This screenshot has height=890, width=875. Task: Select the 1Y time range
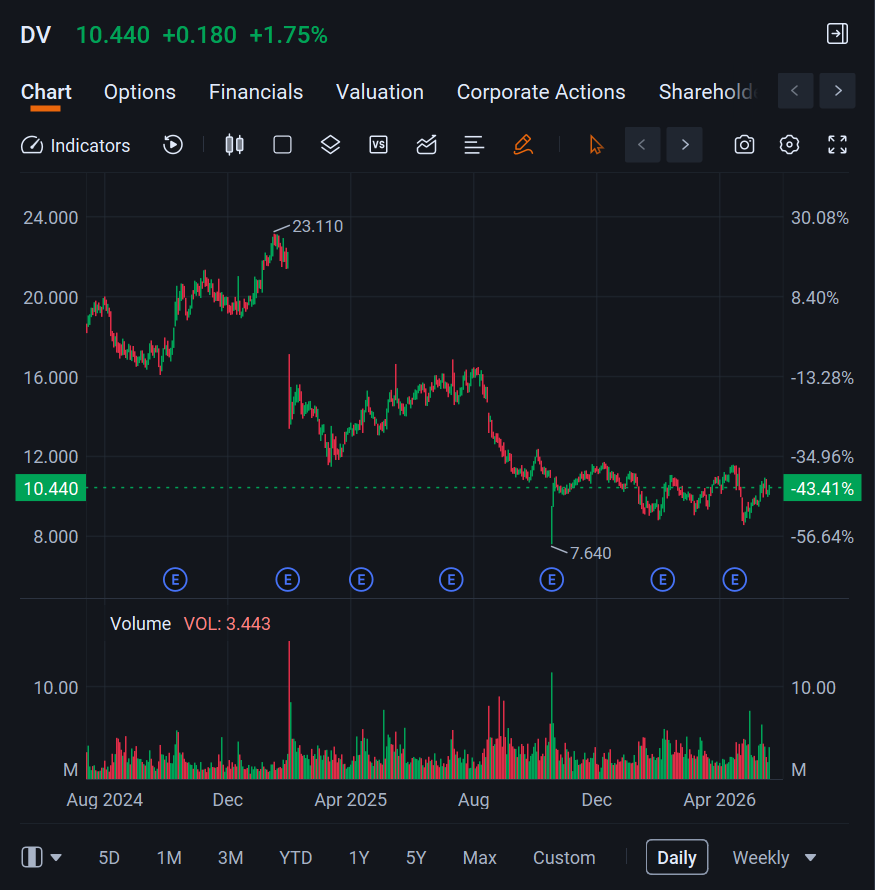[359, 857]
